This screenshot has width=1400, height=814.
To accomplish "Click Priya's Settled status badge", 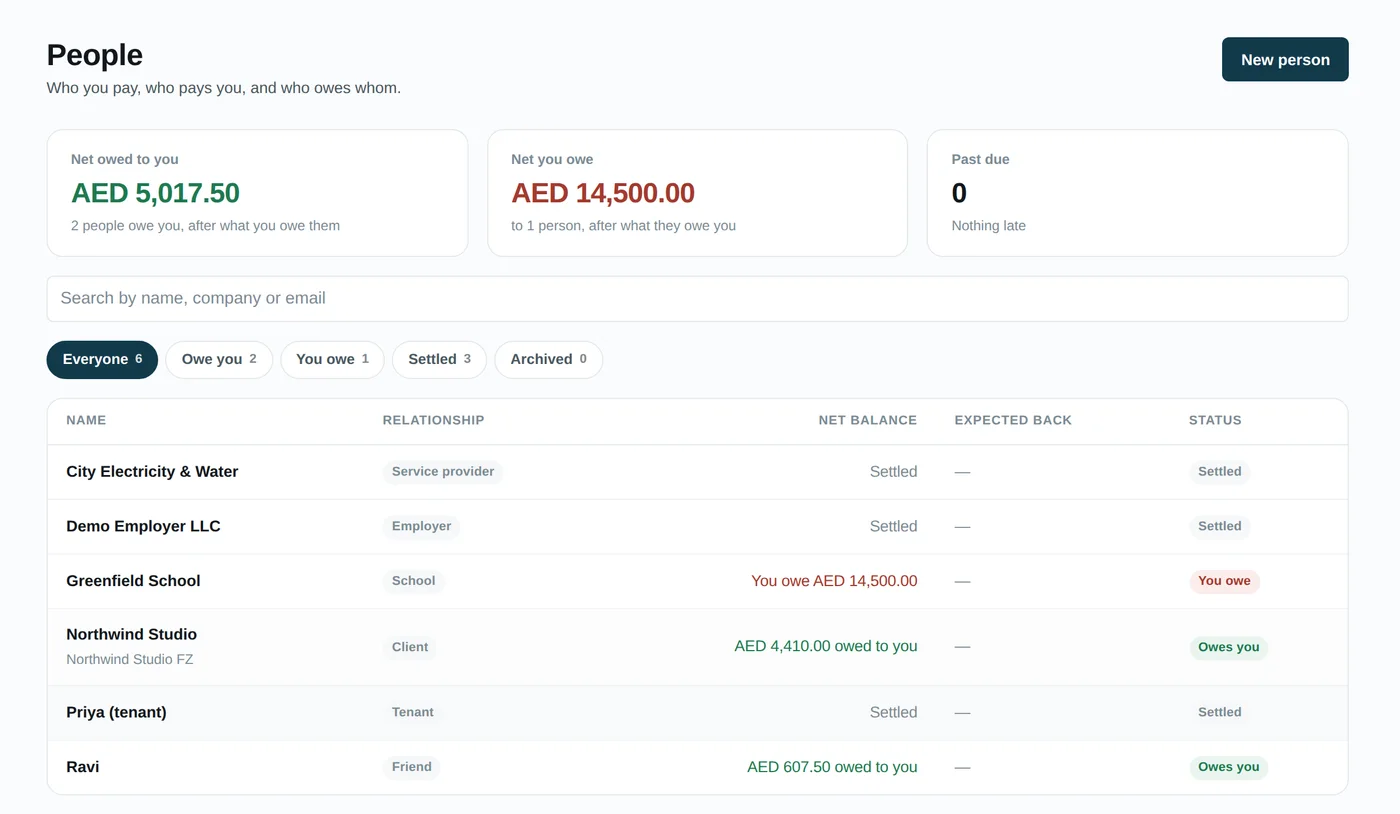I will [x=1220, y=712].
